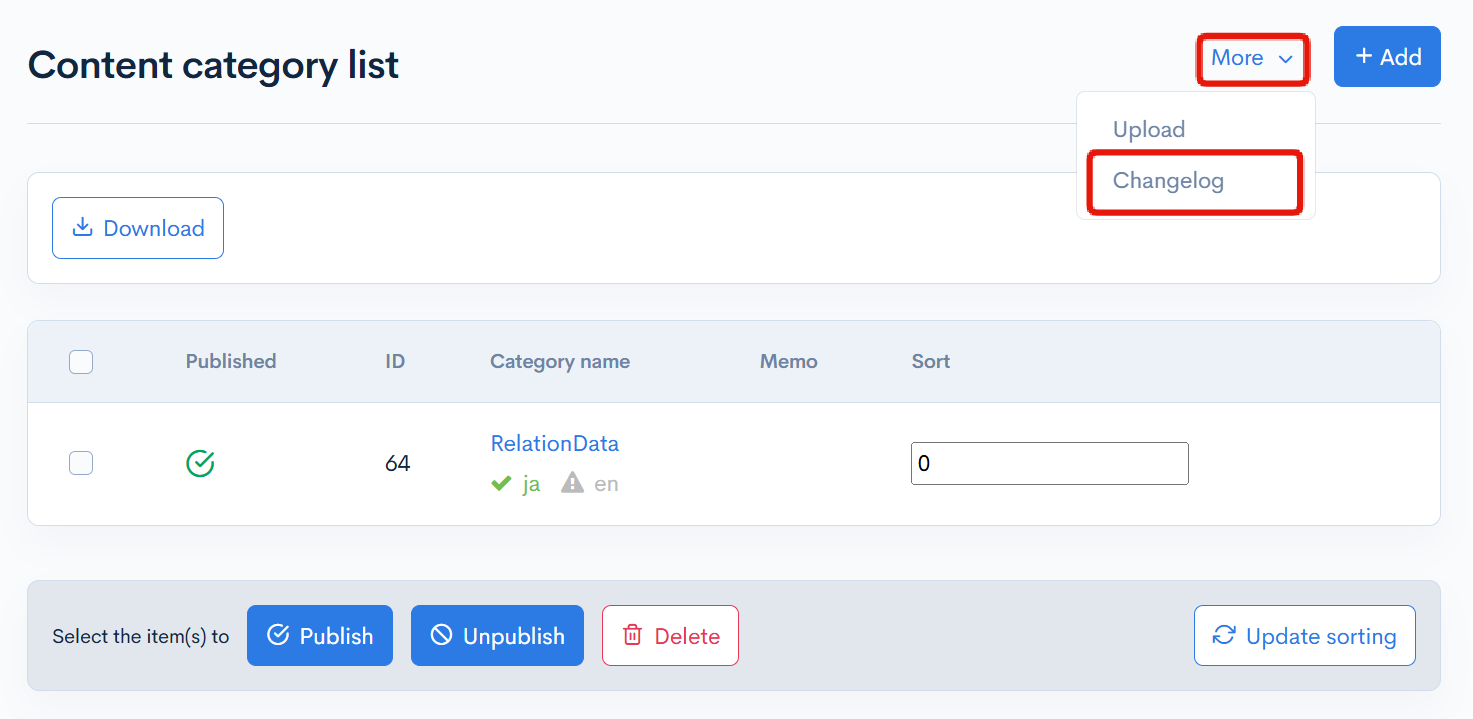Click the green published status checkmark icon
The width and height of the screenshot is (1473, 719).
pos(201,463)
